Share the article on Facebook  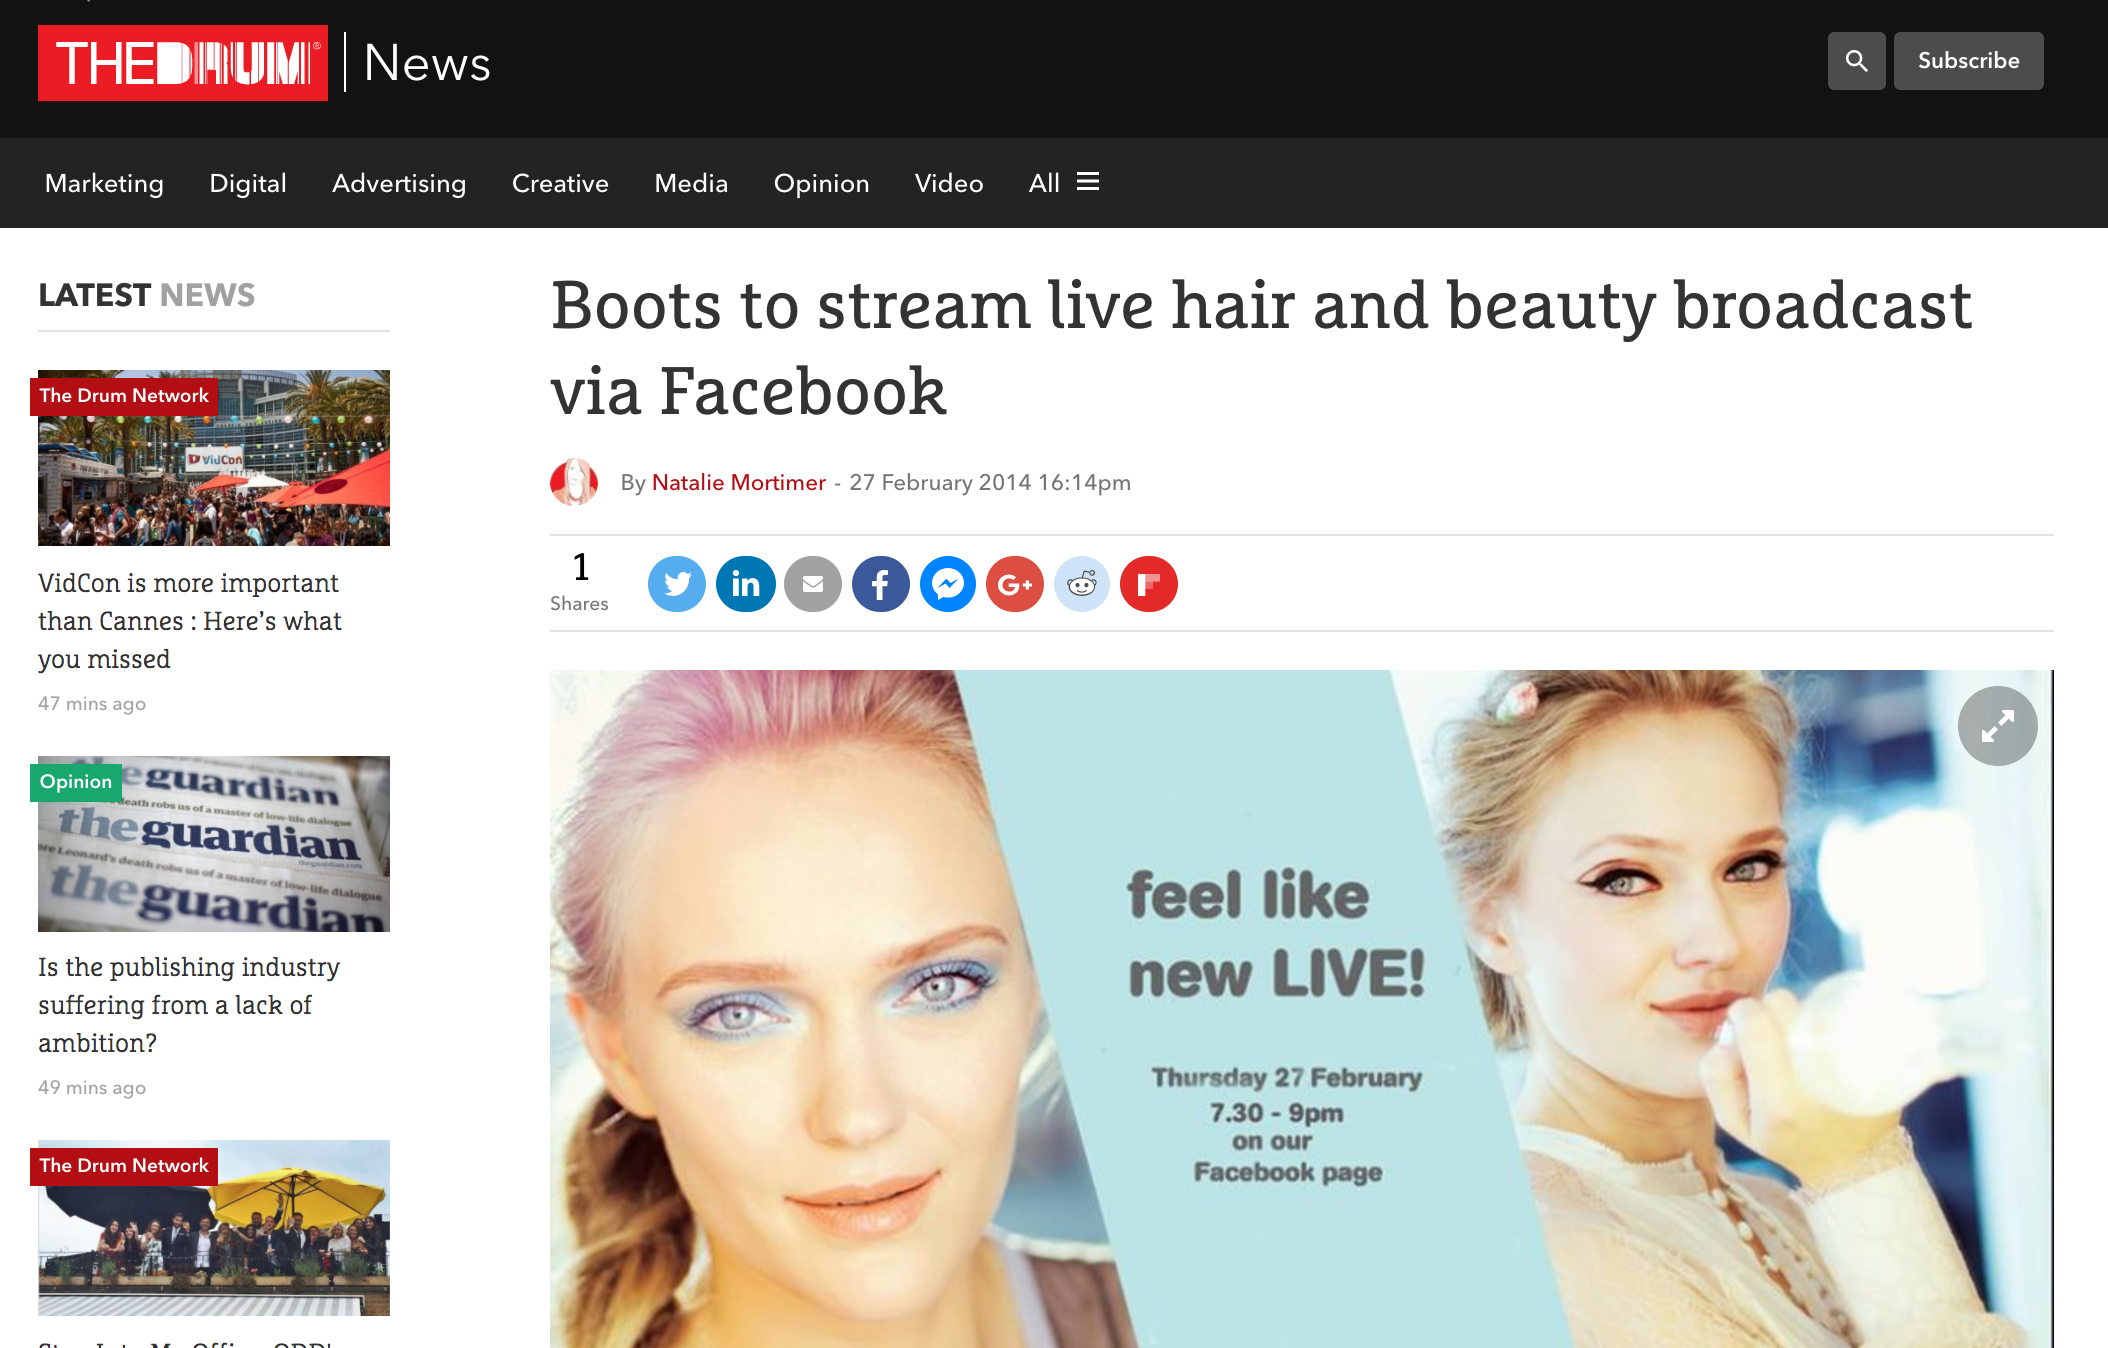[x=880, y=584]
